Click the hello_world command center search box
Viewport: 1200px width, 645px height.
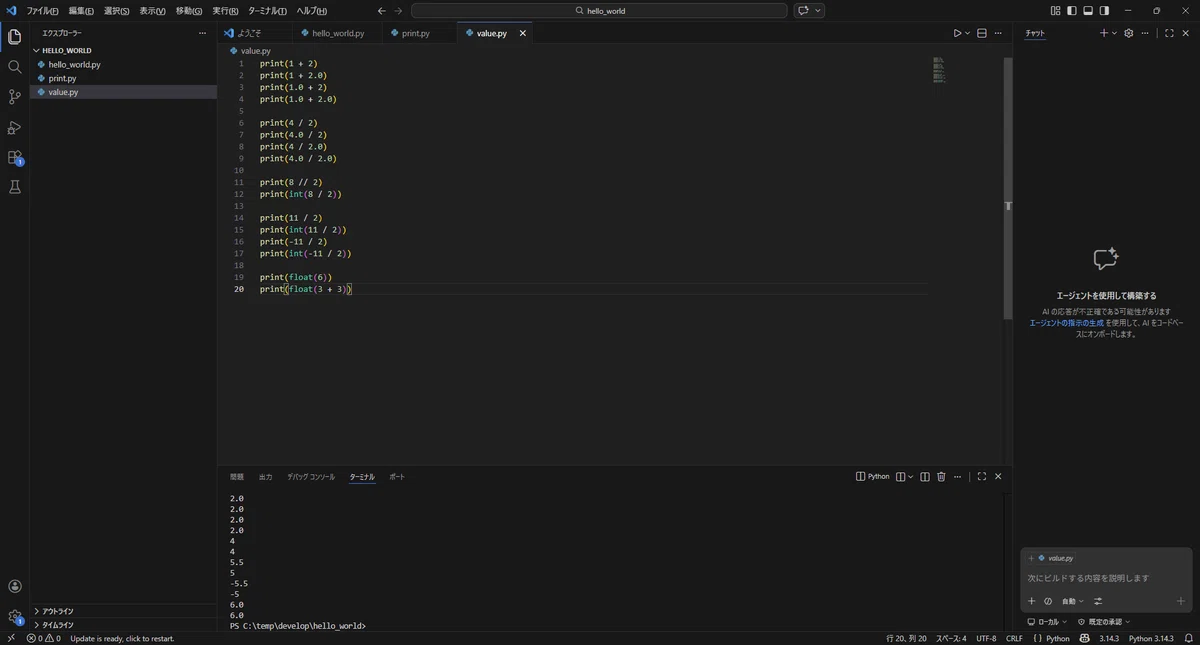599,11
